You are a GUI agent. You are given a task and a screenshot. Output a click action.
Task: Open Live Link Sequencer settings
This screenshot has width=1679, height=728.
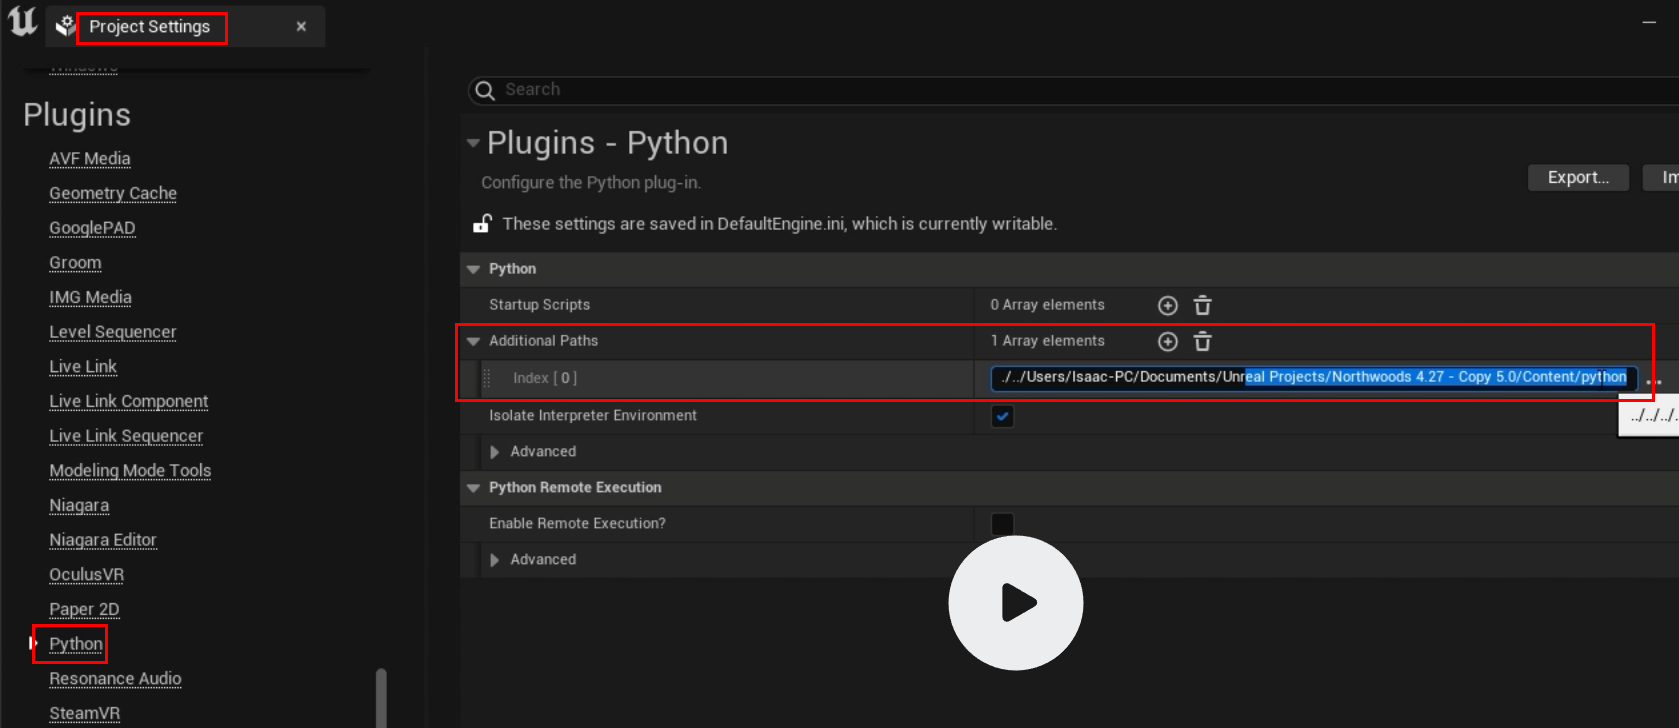[126, 436]
